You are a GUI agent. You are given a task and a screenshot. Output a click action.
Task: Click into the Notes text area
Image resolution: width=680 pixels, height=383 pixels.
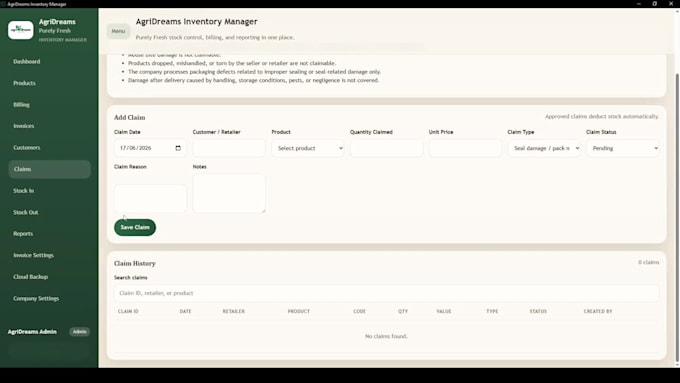[x=229, y=193]
